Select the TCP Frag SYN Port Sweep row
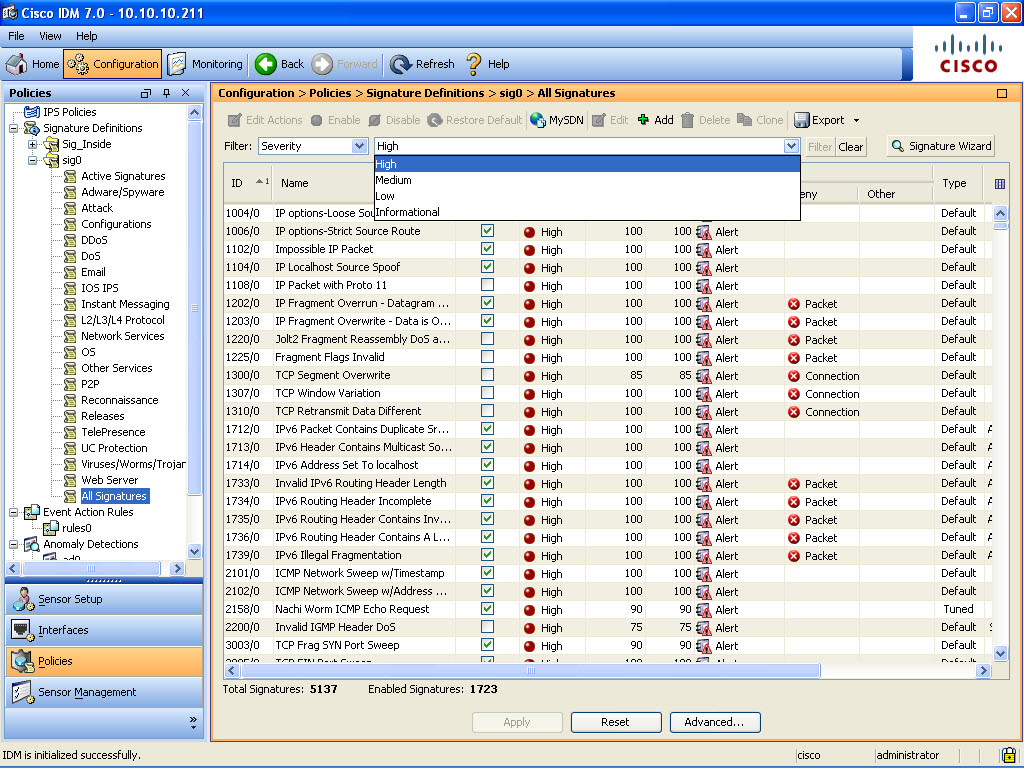The image size is (1024, 768). coord(607,645)
